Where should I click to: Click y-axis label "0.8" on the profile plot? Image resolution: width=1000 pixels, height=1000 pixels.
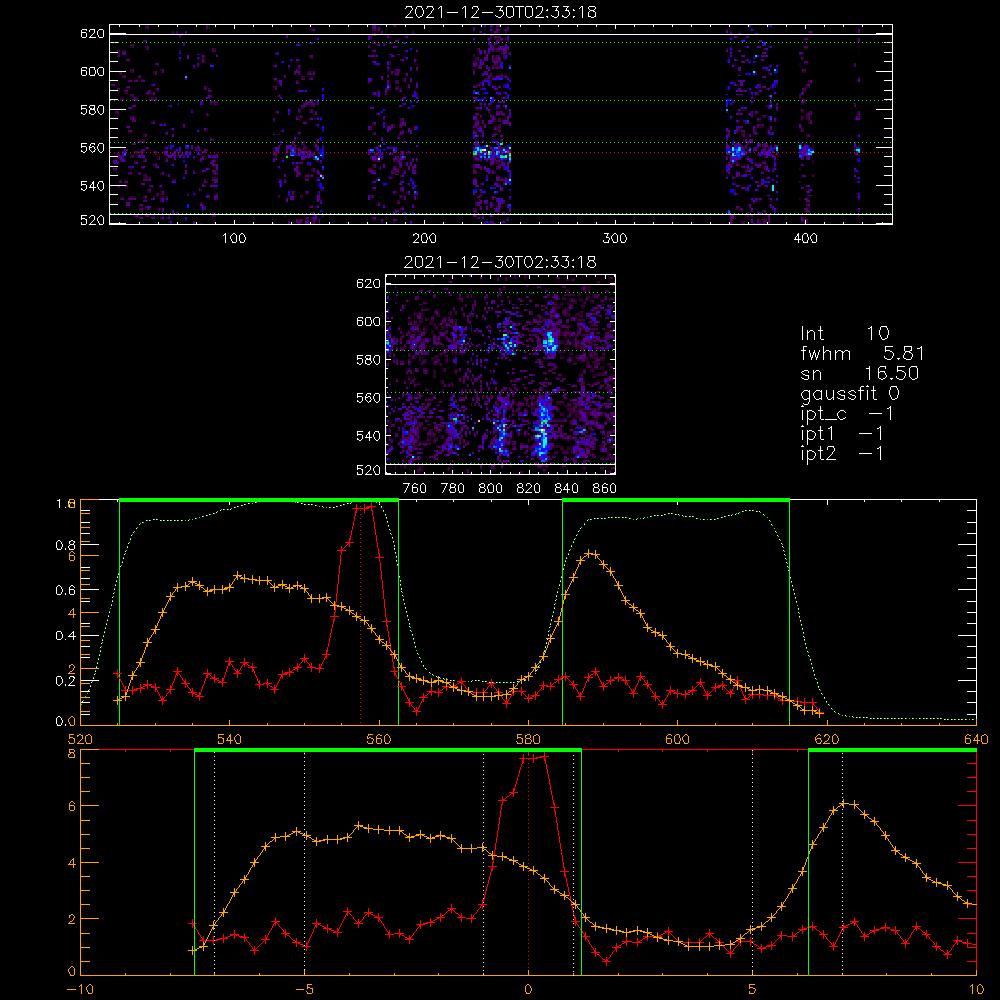pyautogui.click(x=66, y=545)
